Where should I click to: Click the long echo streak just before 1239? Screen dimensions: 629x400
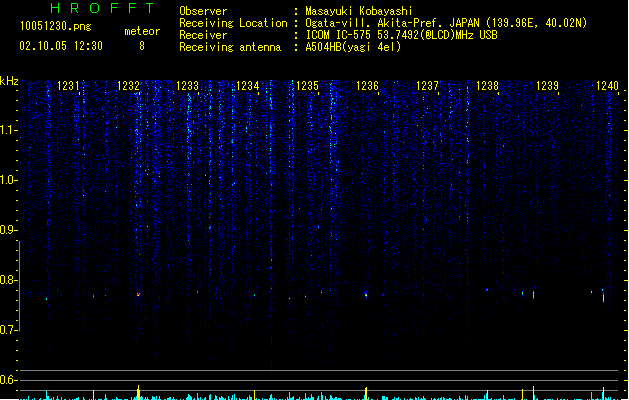pyautogui.click(x=534, y=295)
